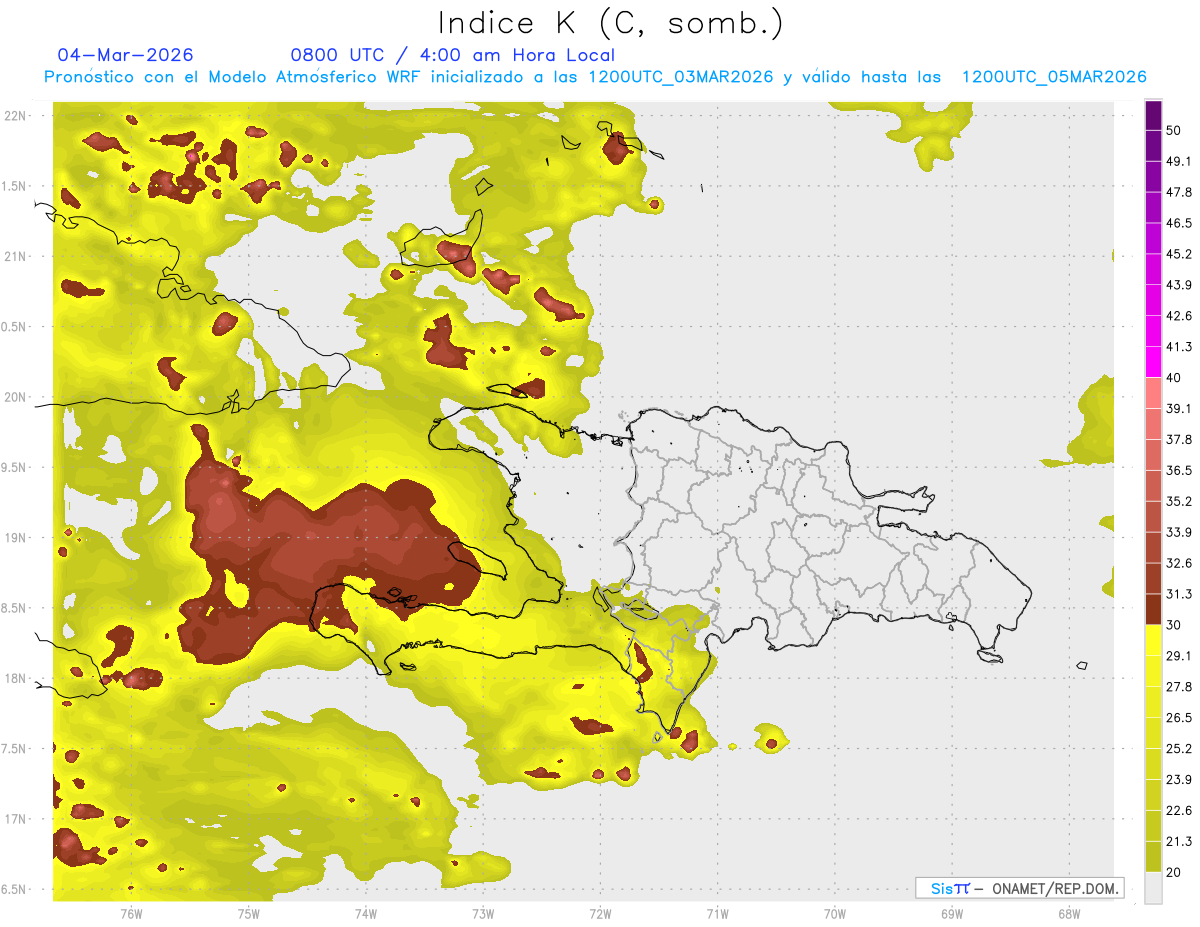Click the latitude axis label '19N'

coord(17,538)
